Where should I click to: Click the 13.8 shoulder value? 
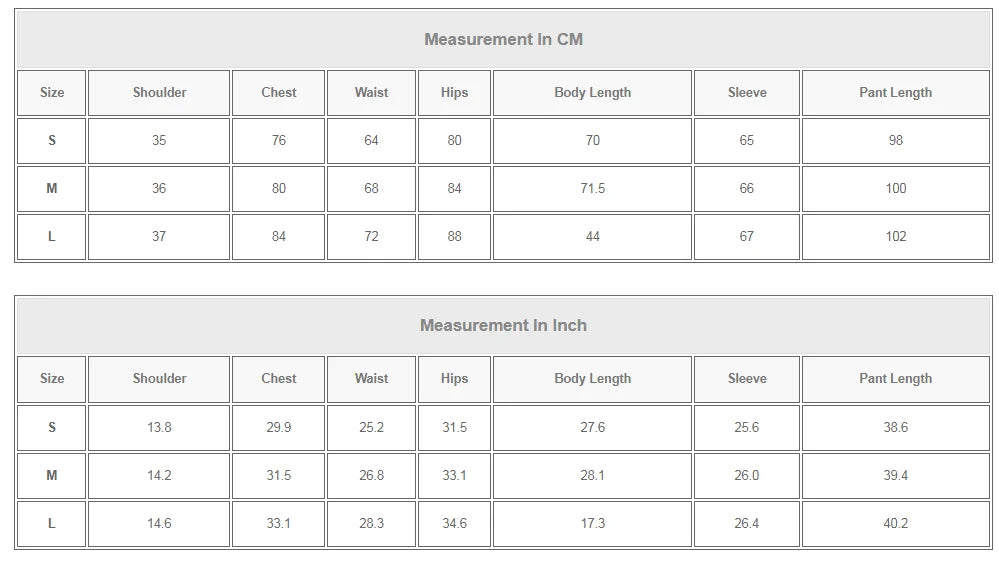pyautogui.click(x=159, y=428)
